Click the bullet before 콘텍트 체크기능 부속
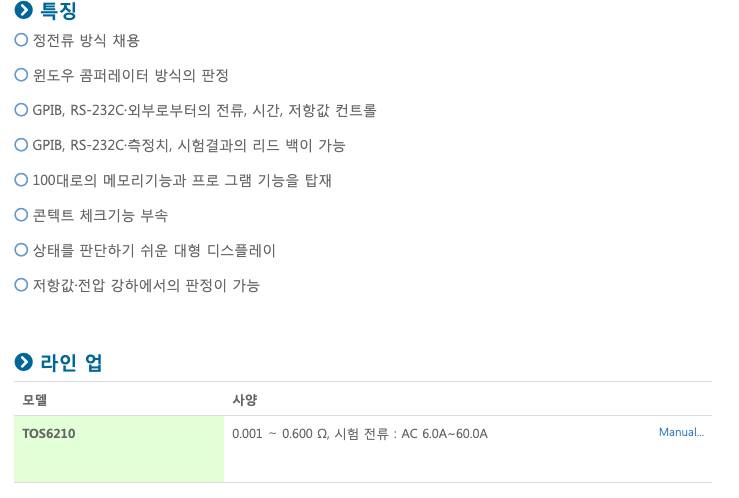Image resolution: width=739 pixels, height=498 pixels. (21, 215)
